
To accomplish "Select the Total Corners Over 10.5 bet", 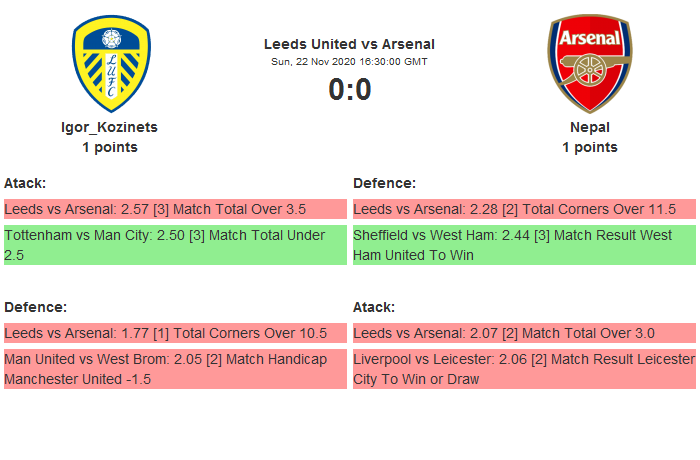I will pyautogui.click(x=175, y=333).
